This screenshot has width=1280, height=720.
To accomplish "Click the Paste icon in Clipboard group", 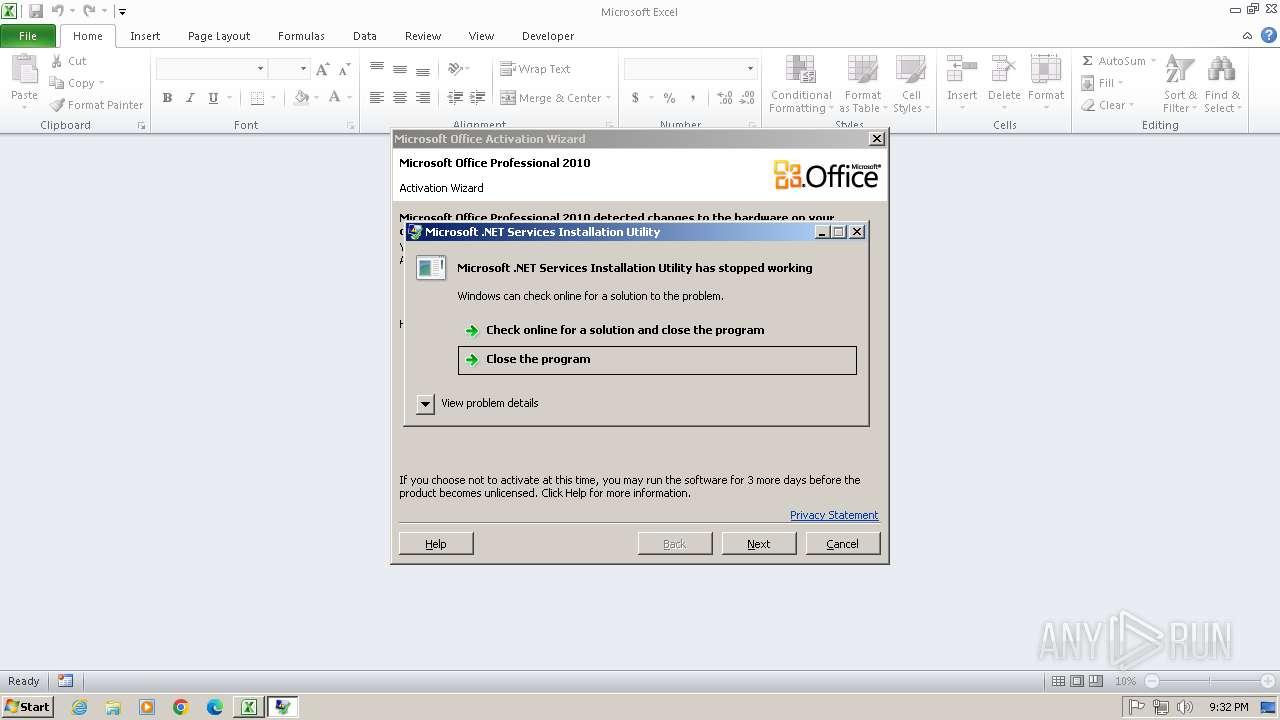I will 24,70.
